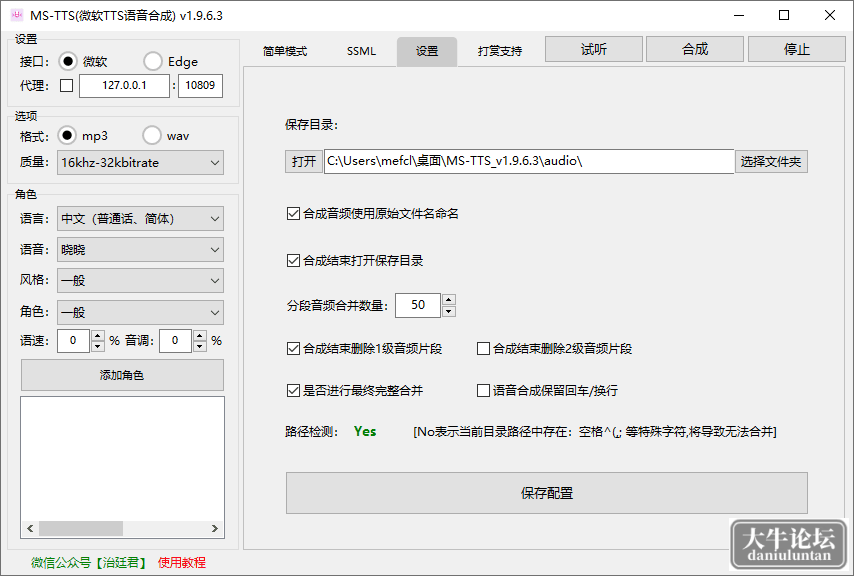Choose wav format radio button
This screenshot has width=854, height=576.
coord(151,136)
